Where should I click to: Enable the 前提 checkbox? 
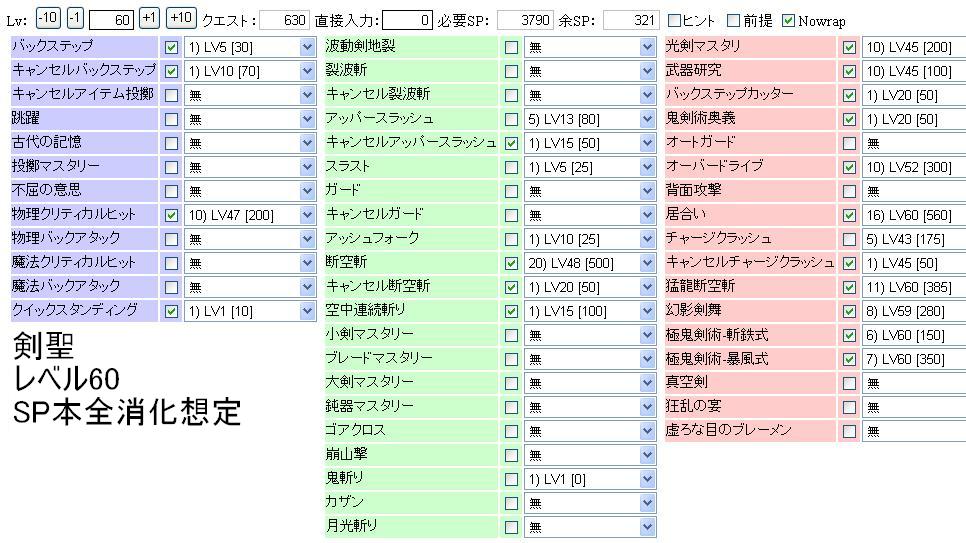pyautogui.click(x=733, y=21)
